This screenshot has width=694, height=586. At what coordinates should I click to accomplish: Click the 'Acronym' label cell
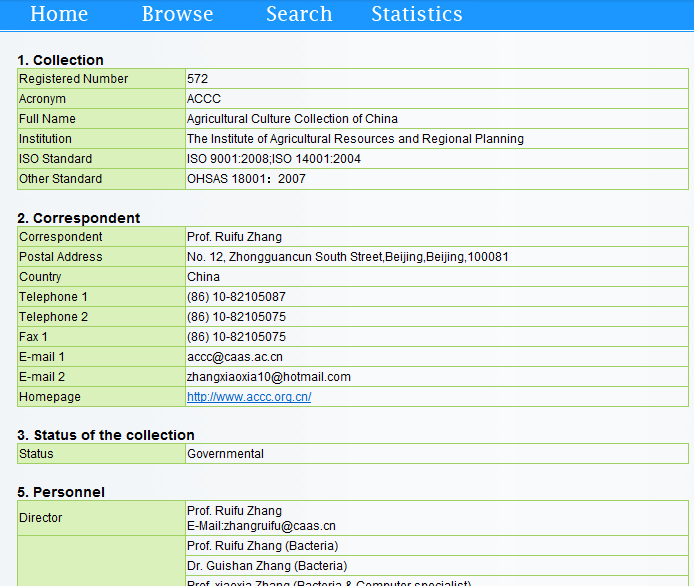pyautogui.click(x=101, y=99)
